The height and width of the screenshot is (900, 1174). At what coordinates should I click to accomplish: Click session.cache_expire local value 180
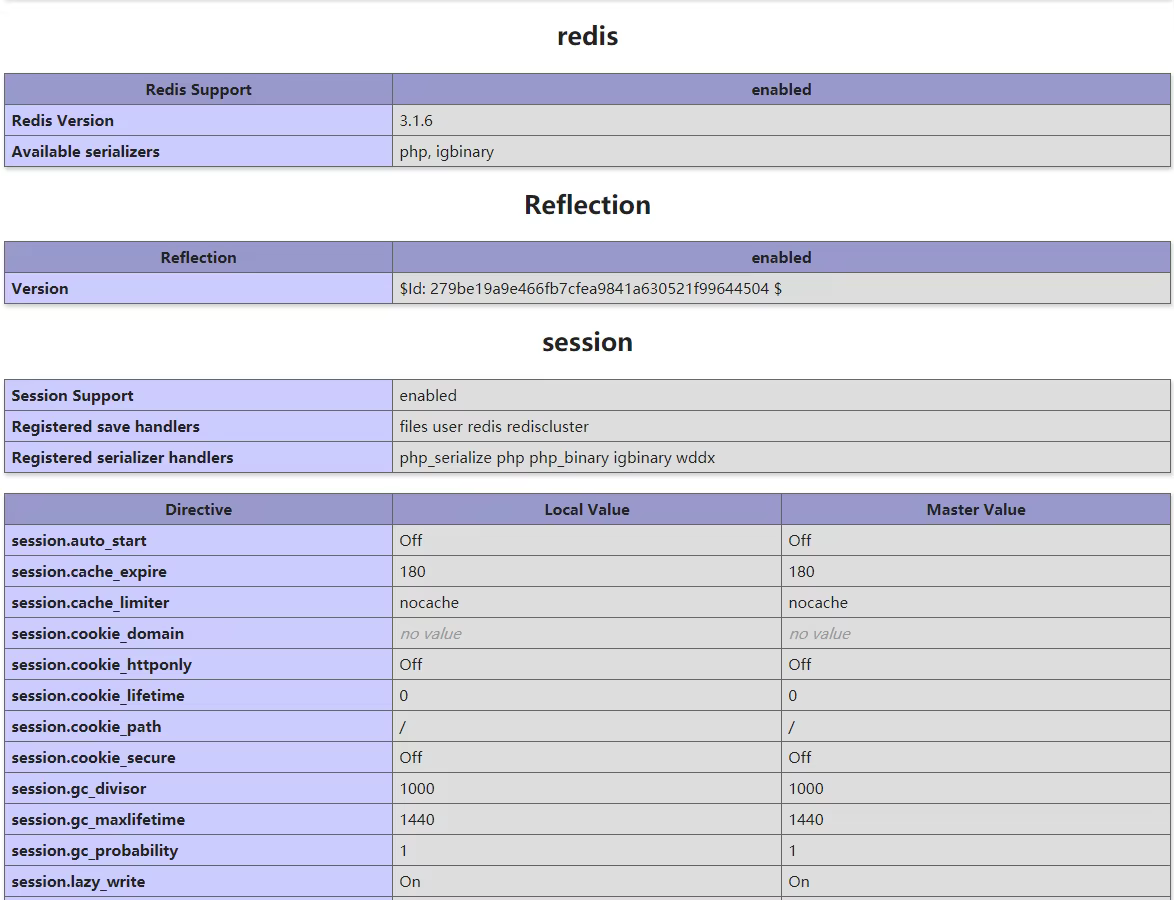tap(412, 572)
